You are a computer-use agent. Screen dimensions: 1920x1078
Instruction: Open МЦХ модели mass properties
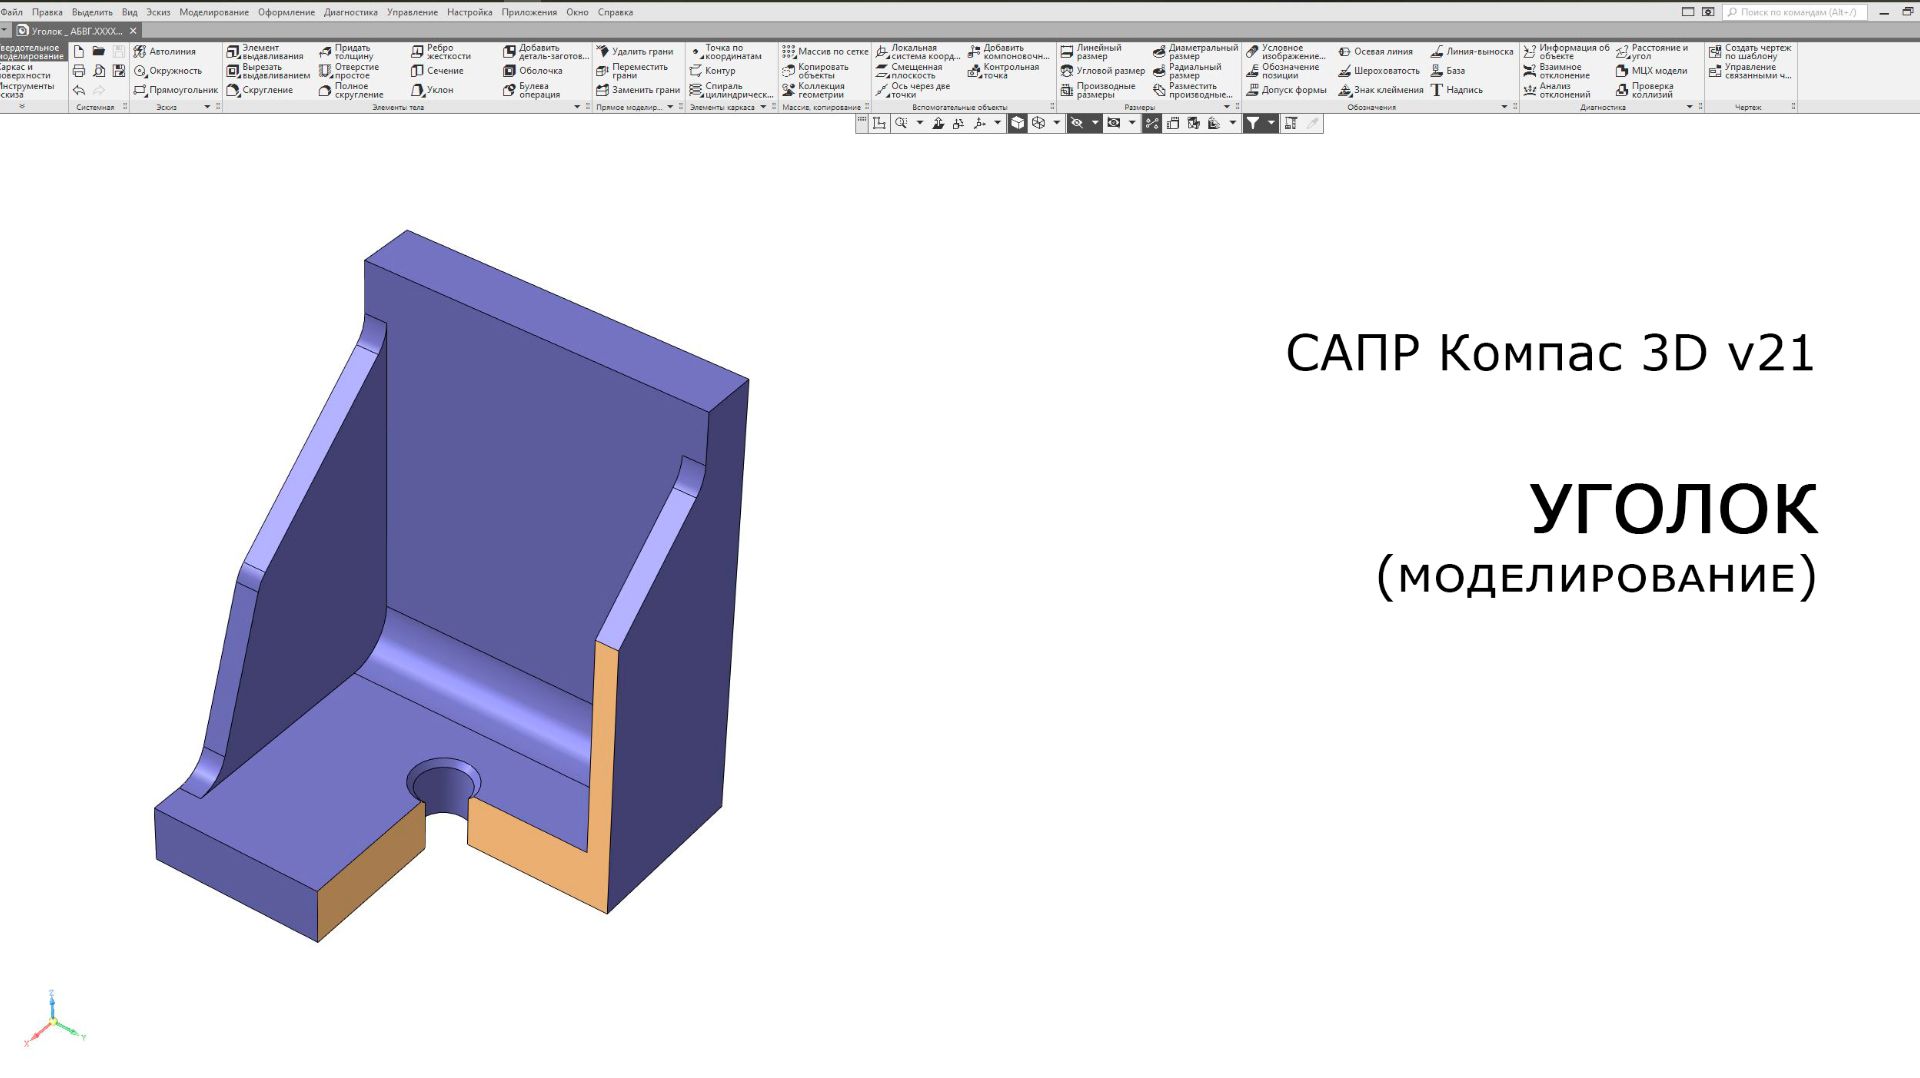pyautogui.click(x=1651, y=71)
